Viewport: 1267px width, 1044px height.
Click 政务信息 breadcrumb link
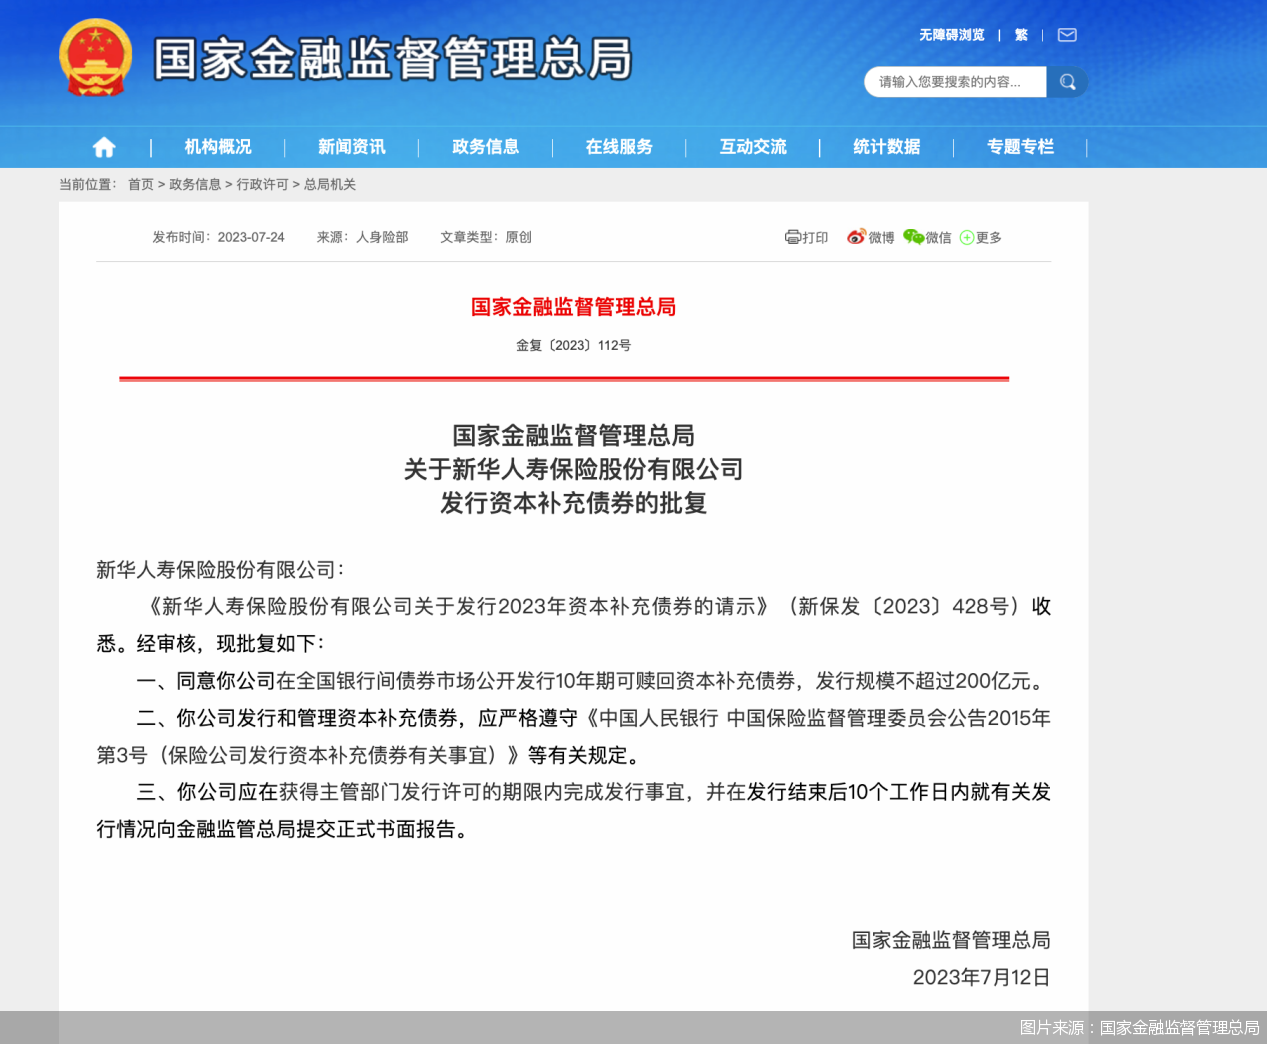pyautogui.click(x=195, y=185)
